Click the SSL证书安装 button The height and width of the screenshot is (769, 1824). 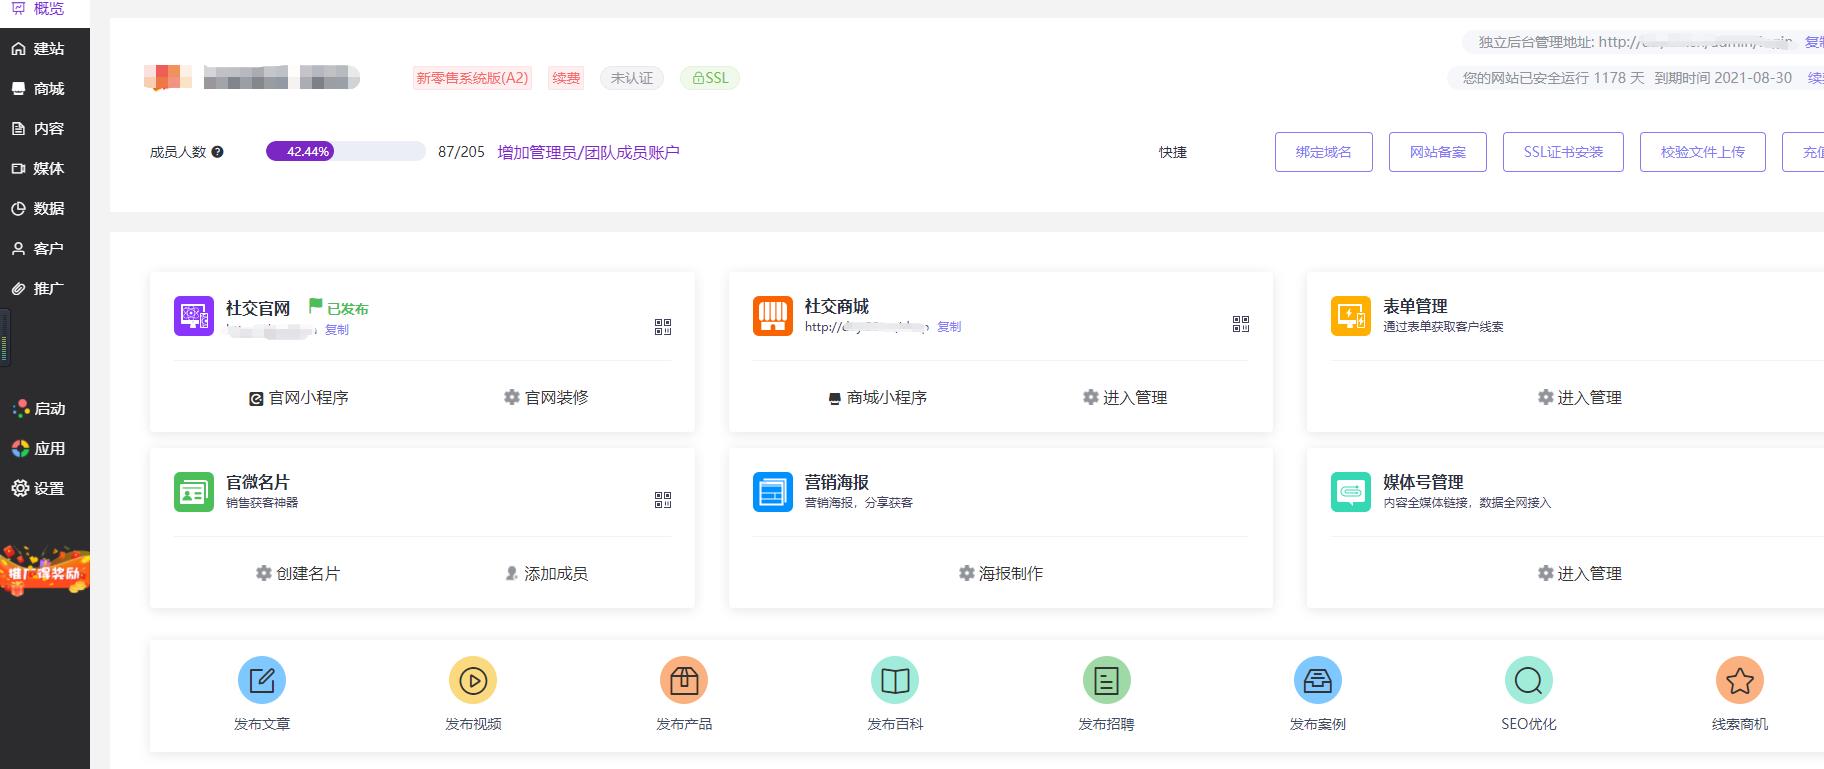[1562, 152]
